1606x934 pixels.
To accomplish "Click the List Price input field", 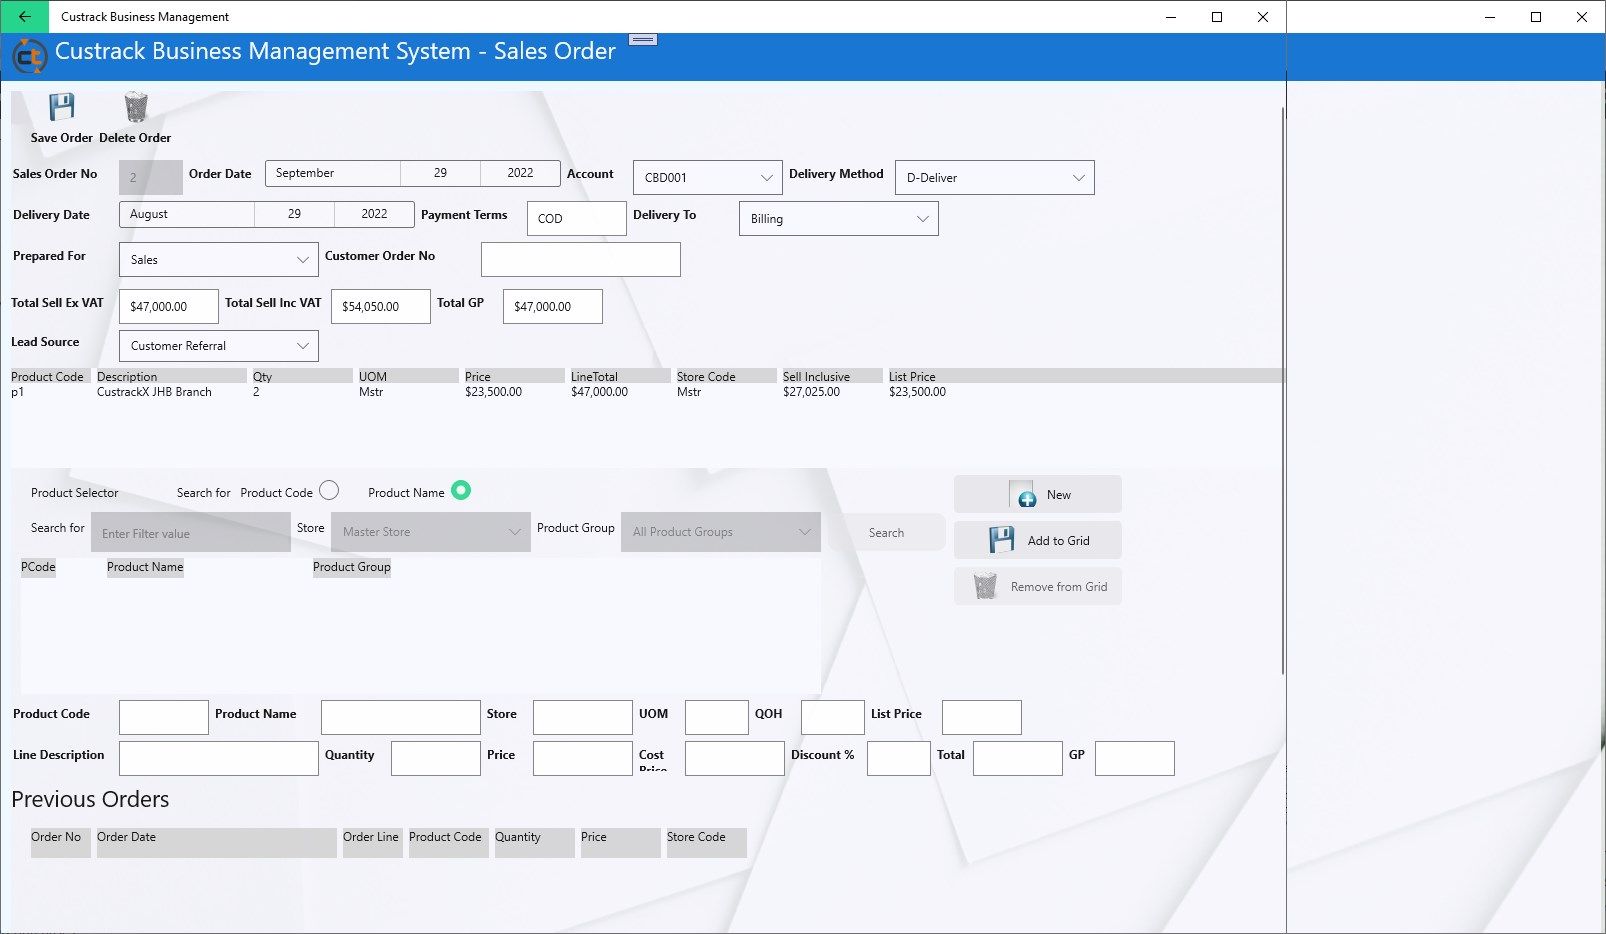I will [982, 717].
